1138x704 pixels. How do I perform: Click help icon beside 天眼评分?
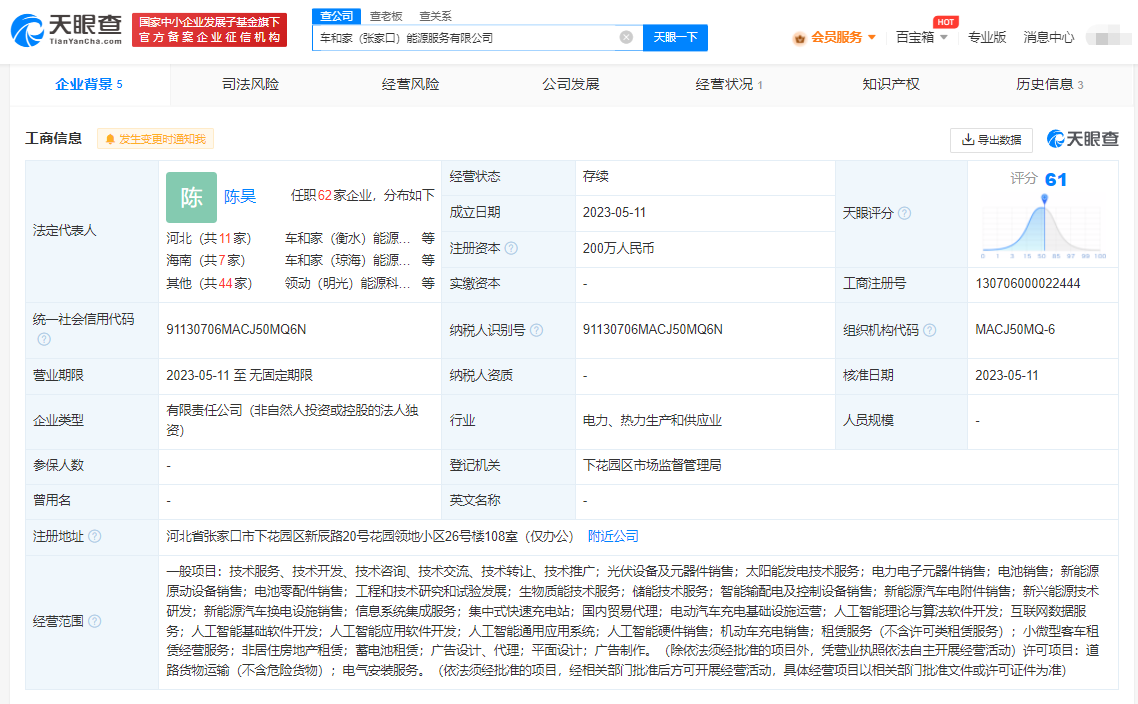coord(904,213)
